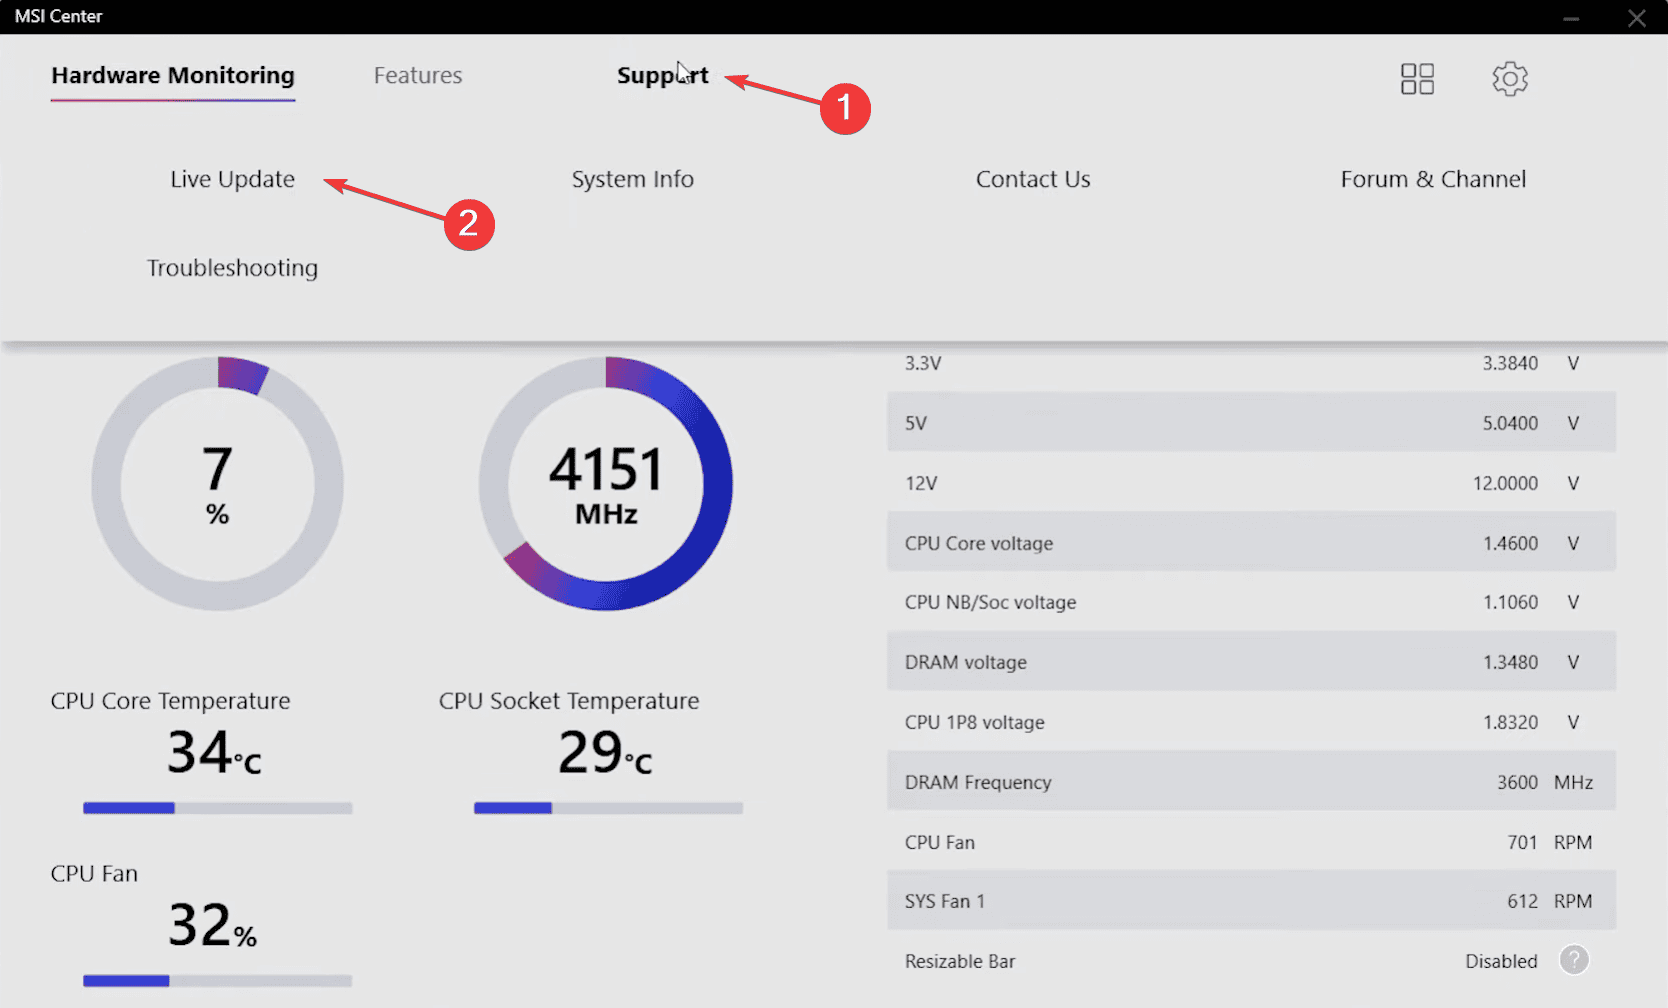Open Forum & Channel
1668x1008 pixels.
pos(1433,179)
